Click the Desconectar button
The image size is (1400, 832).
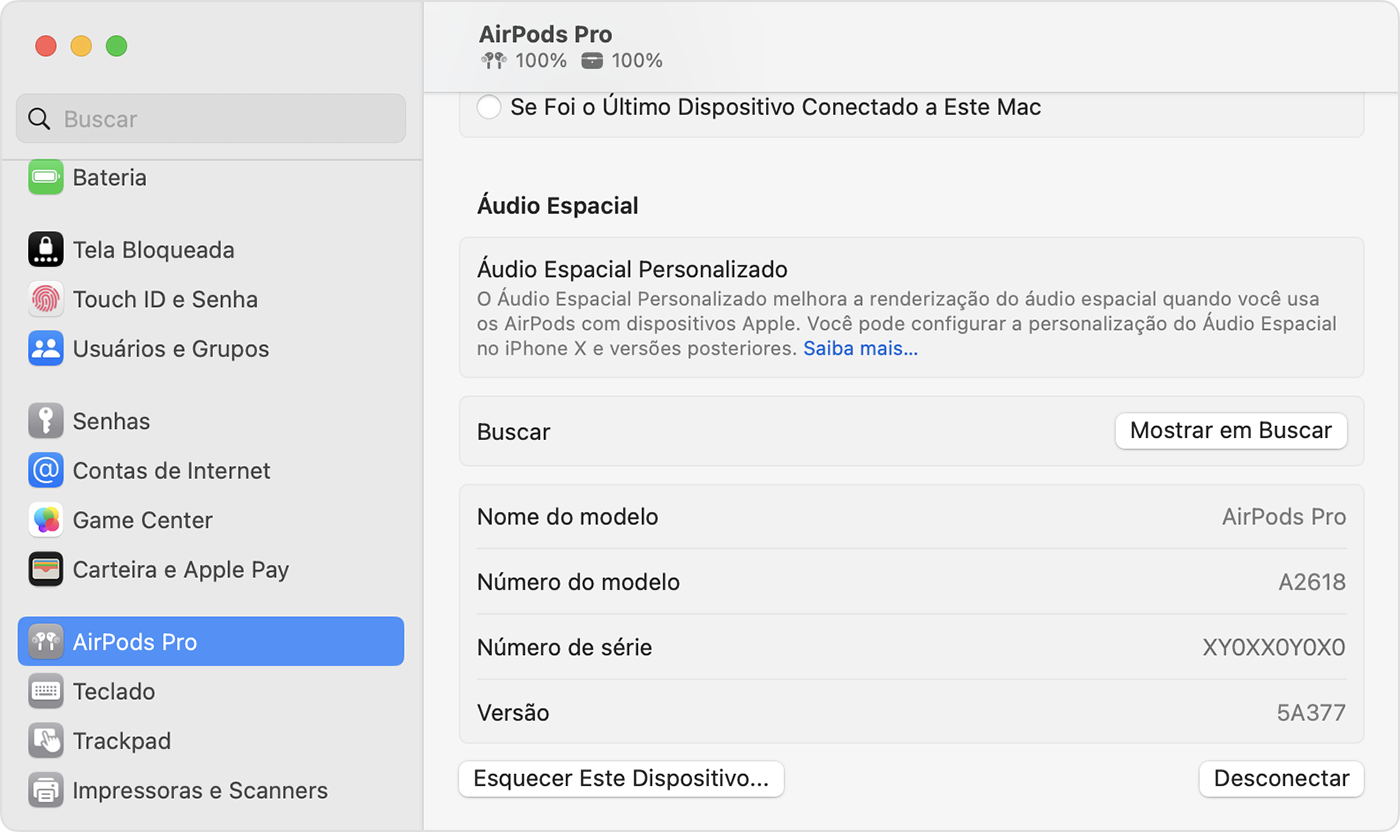click(1282, 779)
